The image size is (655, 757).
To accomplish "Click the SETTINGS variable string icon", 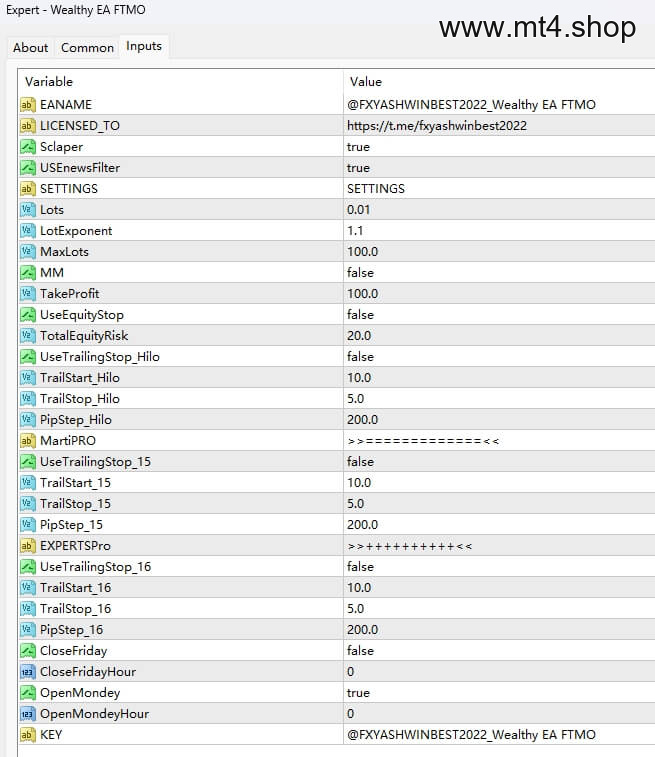I will (x=28, y=189).
